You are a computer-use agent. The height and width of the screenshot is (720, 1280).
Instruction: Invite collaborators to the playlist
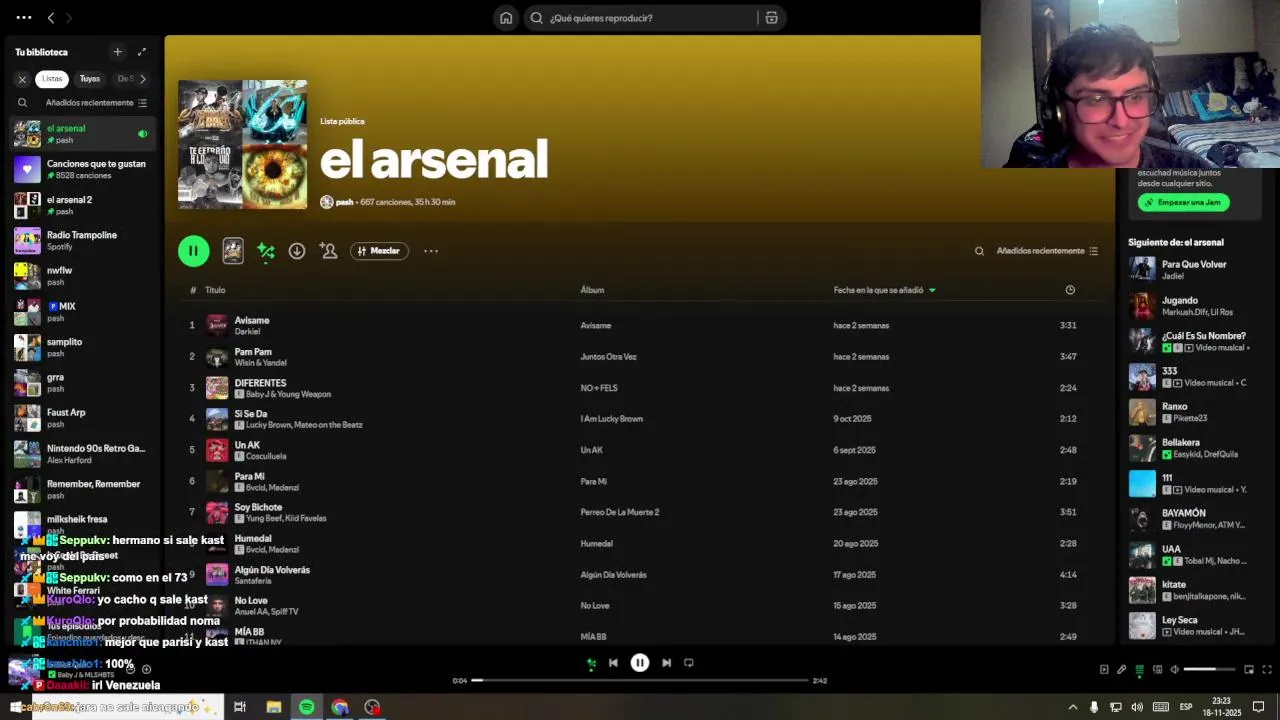pos(328,251)
